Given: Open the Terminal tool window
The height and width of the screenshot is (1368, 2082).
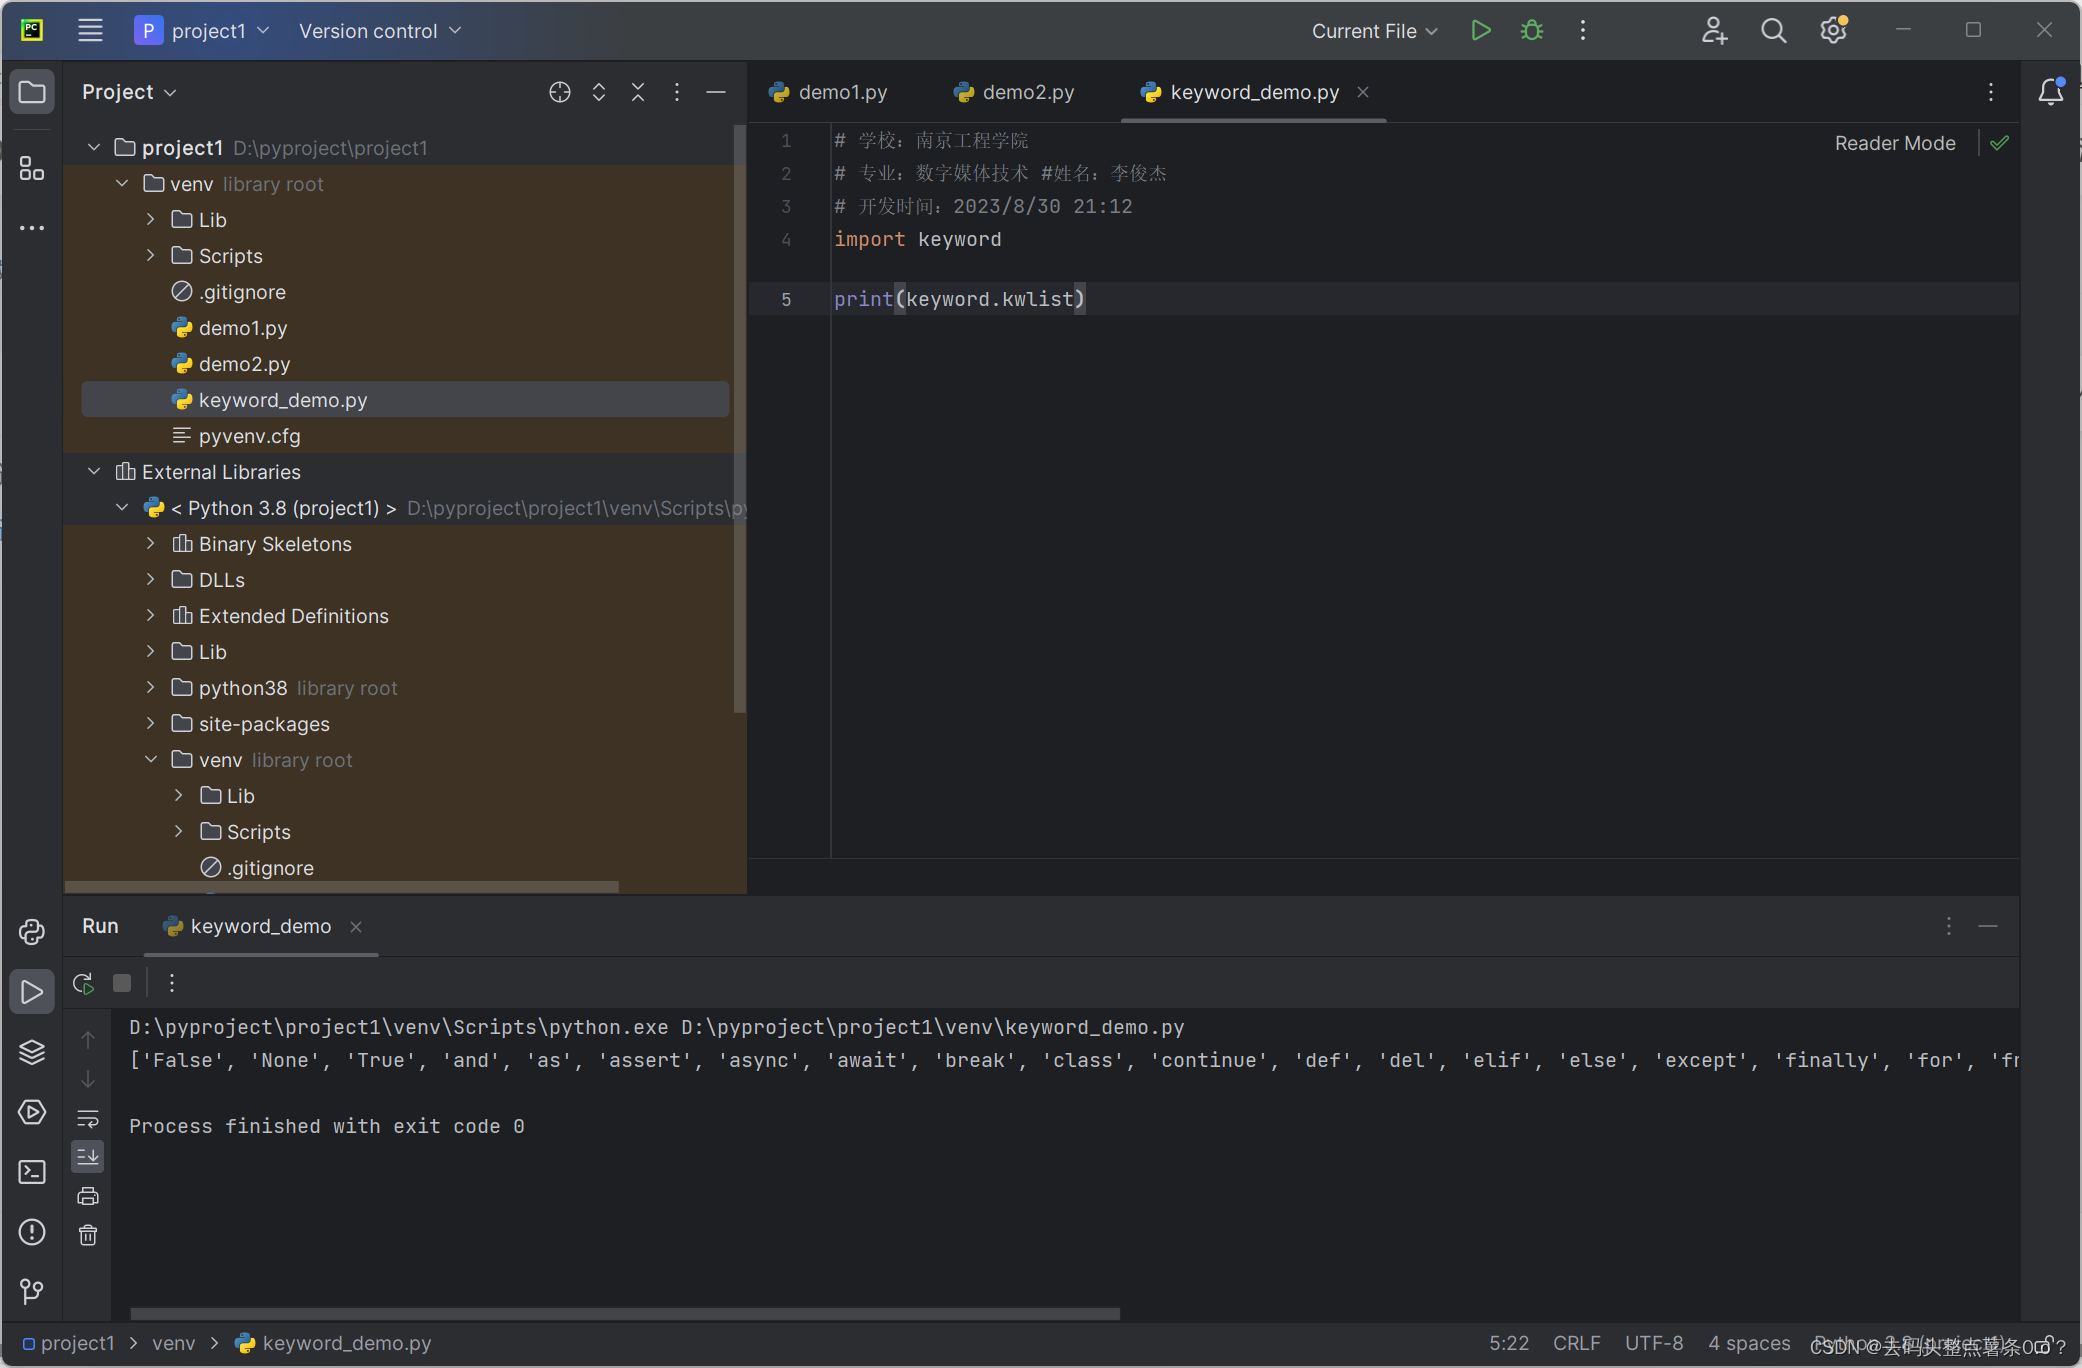Looking at the screenshot, I should pos(32,1172).
